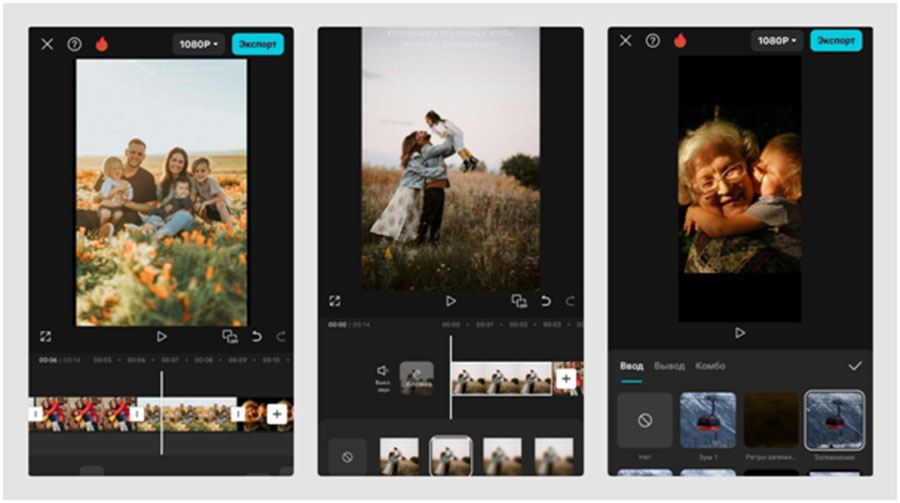Confirm the animation with the checkmark
Image resolution: width=900 pixels, height=503 pixels.
coord(854,366)
